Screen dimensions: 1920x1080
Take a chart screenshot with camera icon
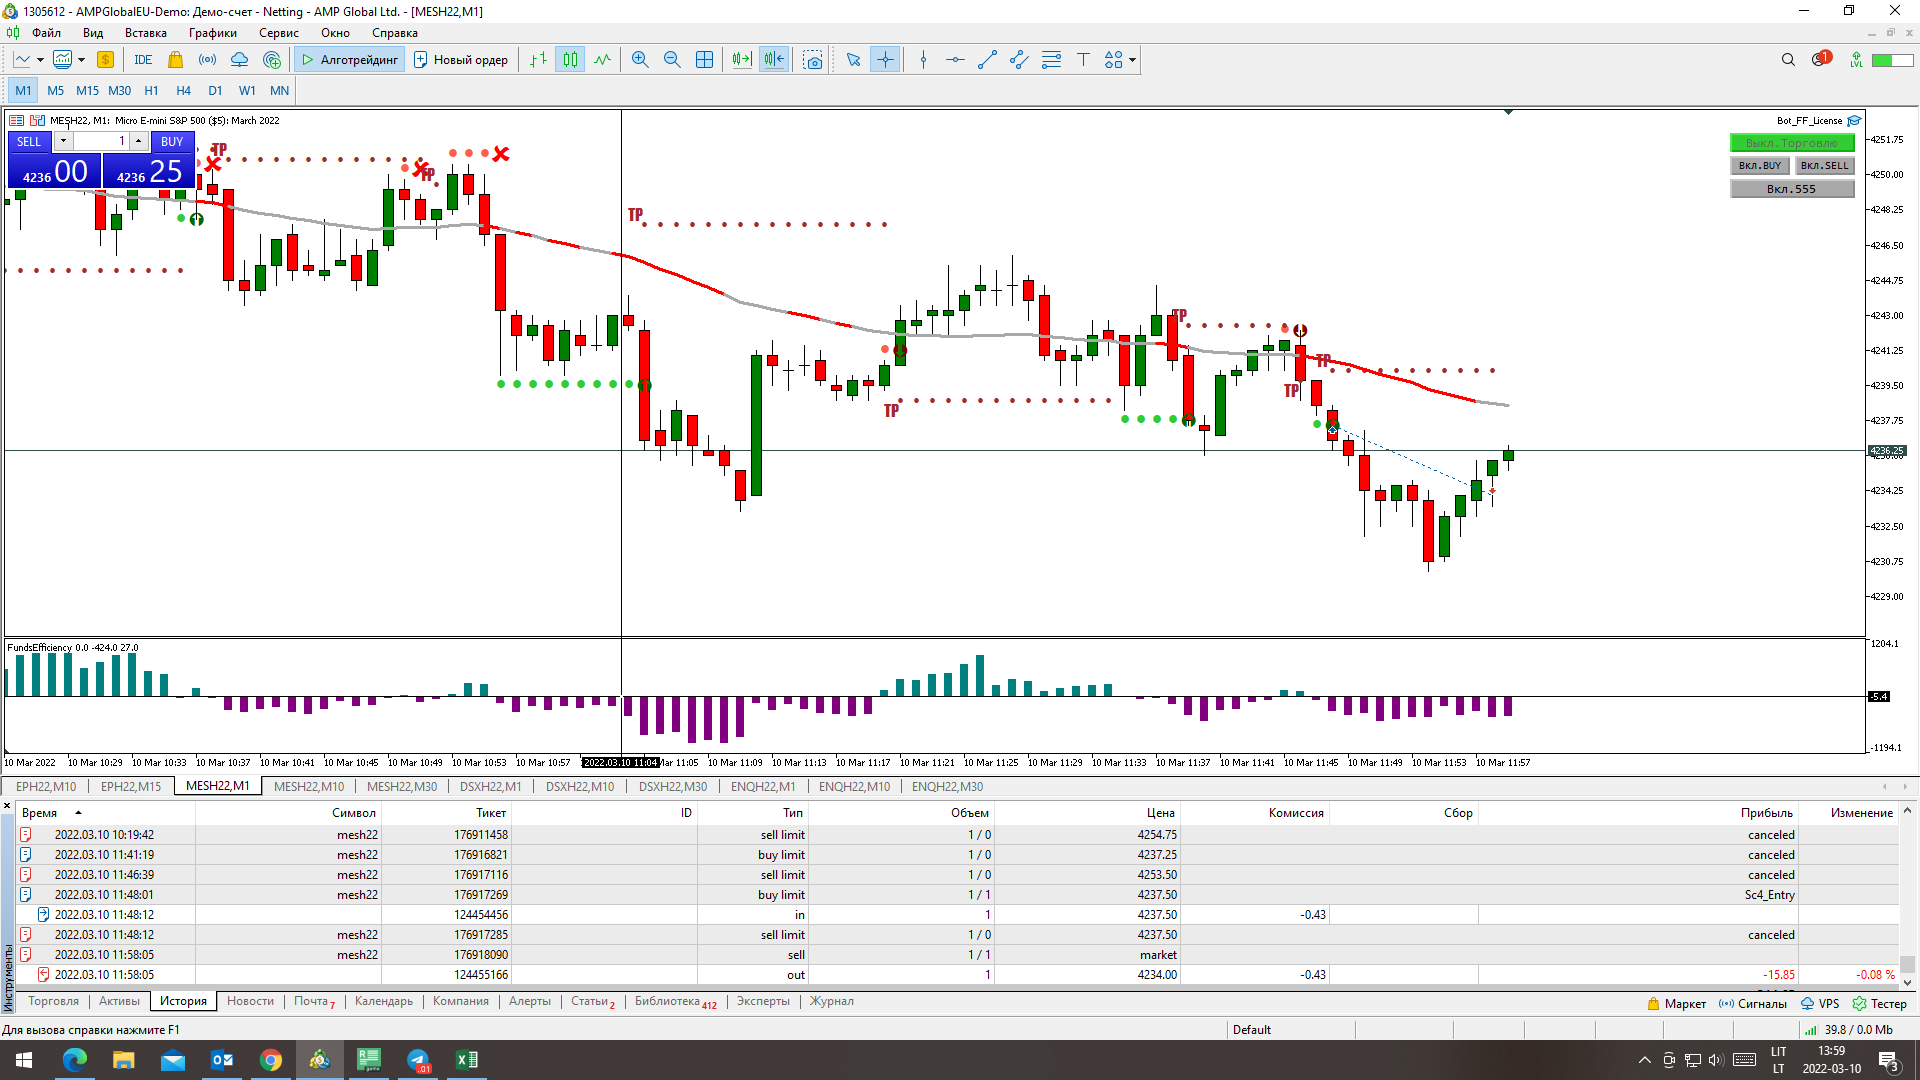click(x=813, y=60)
